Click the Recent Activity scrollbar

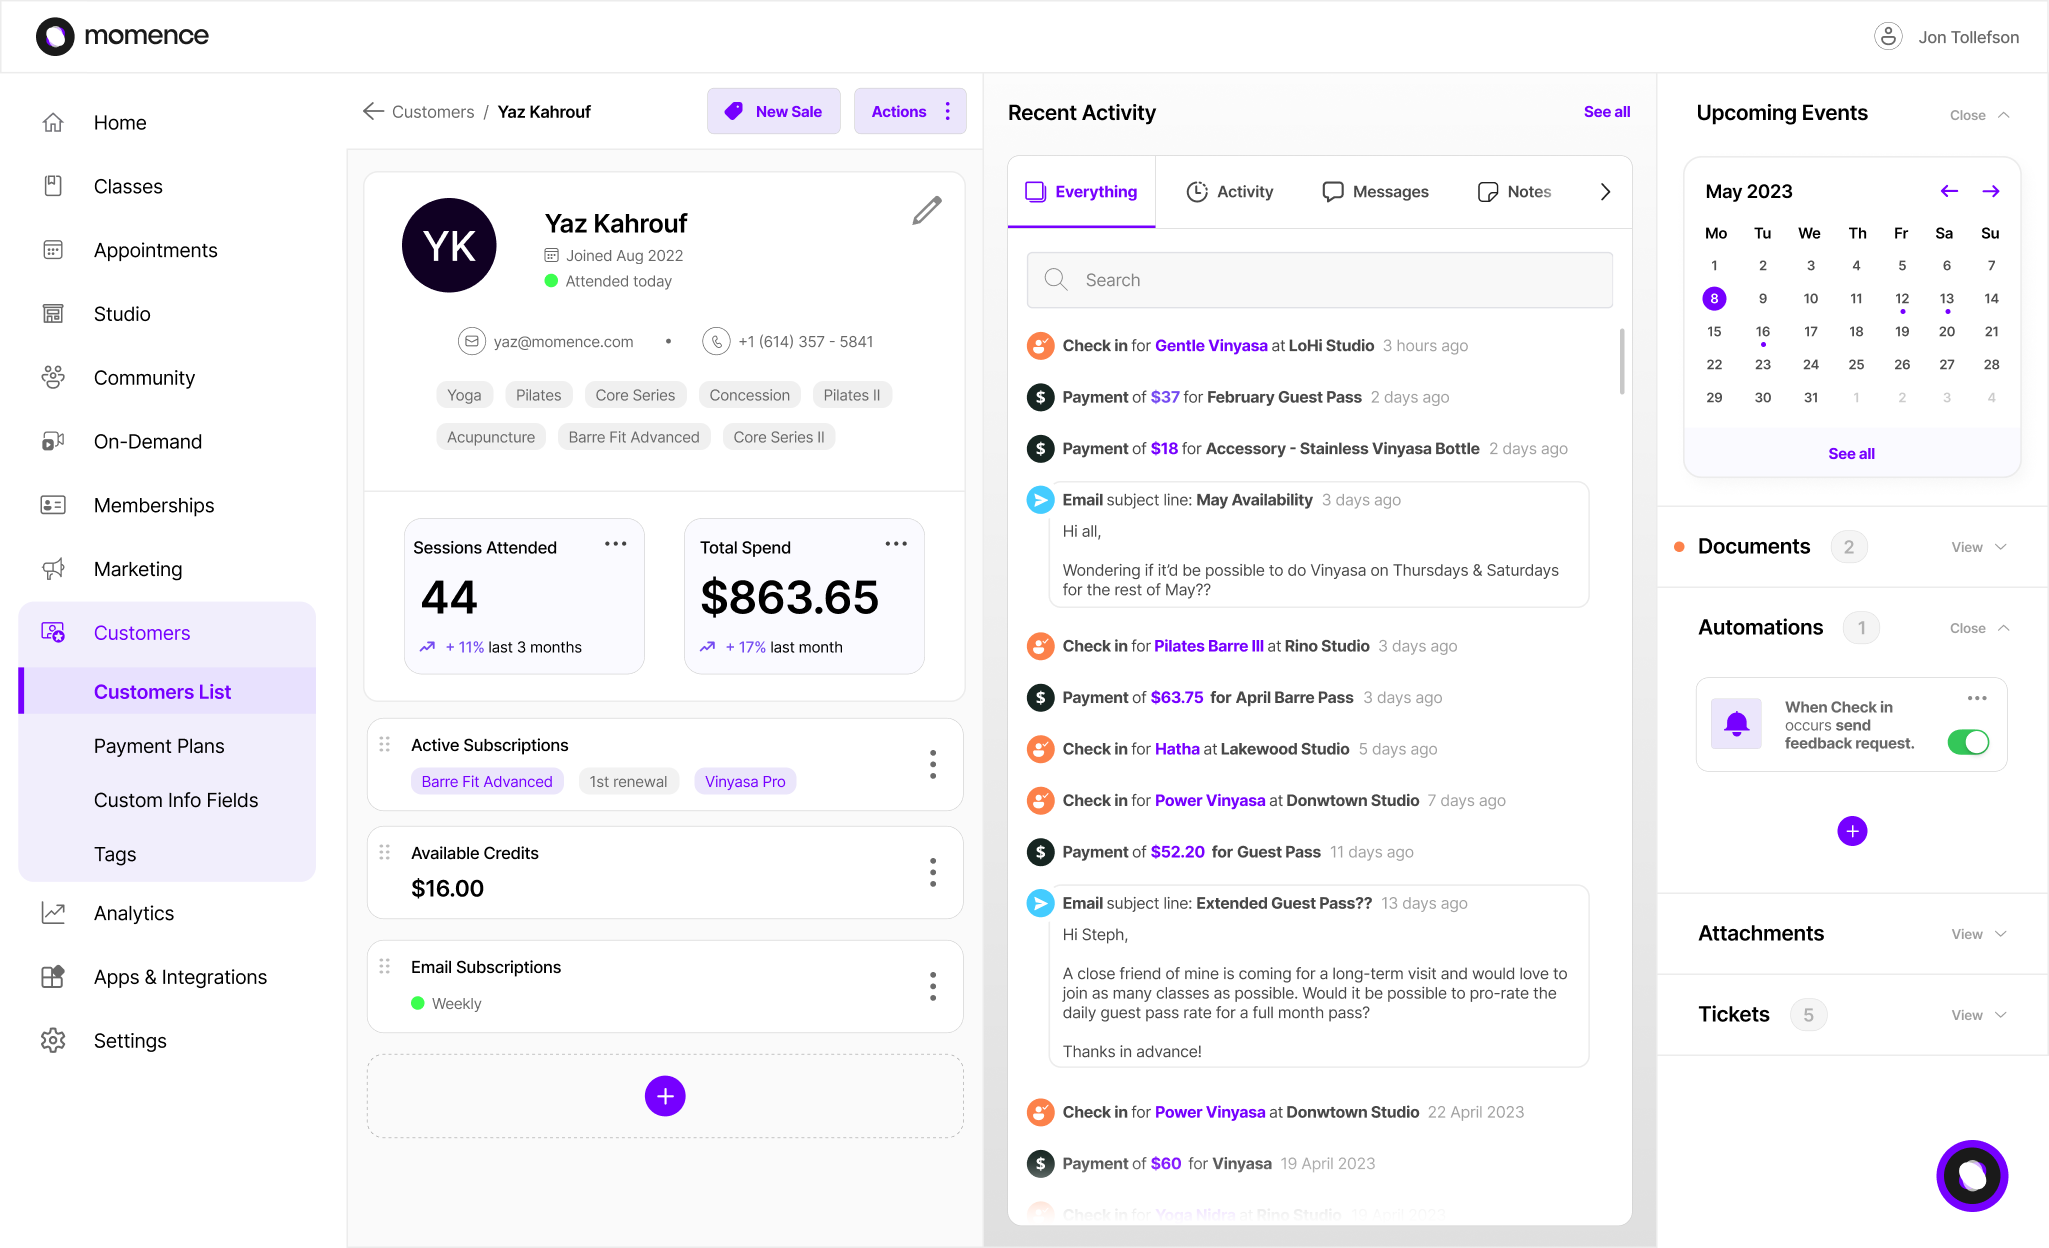pos(1621,360)
